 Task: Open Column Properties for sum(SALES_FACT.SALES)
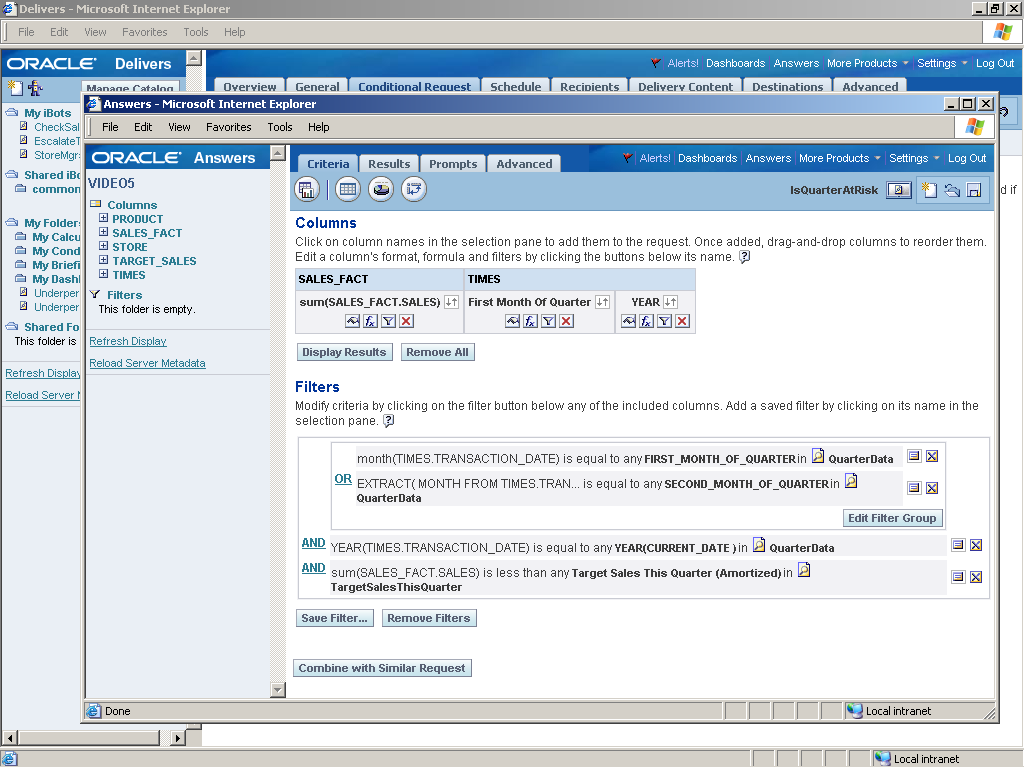(353, 321)
